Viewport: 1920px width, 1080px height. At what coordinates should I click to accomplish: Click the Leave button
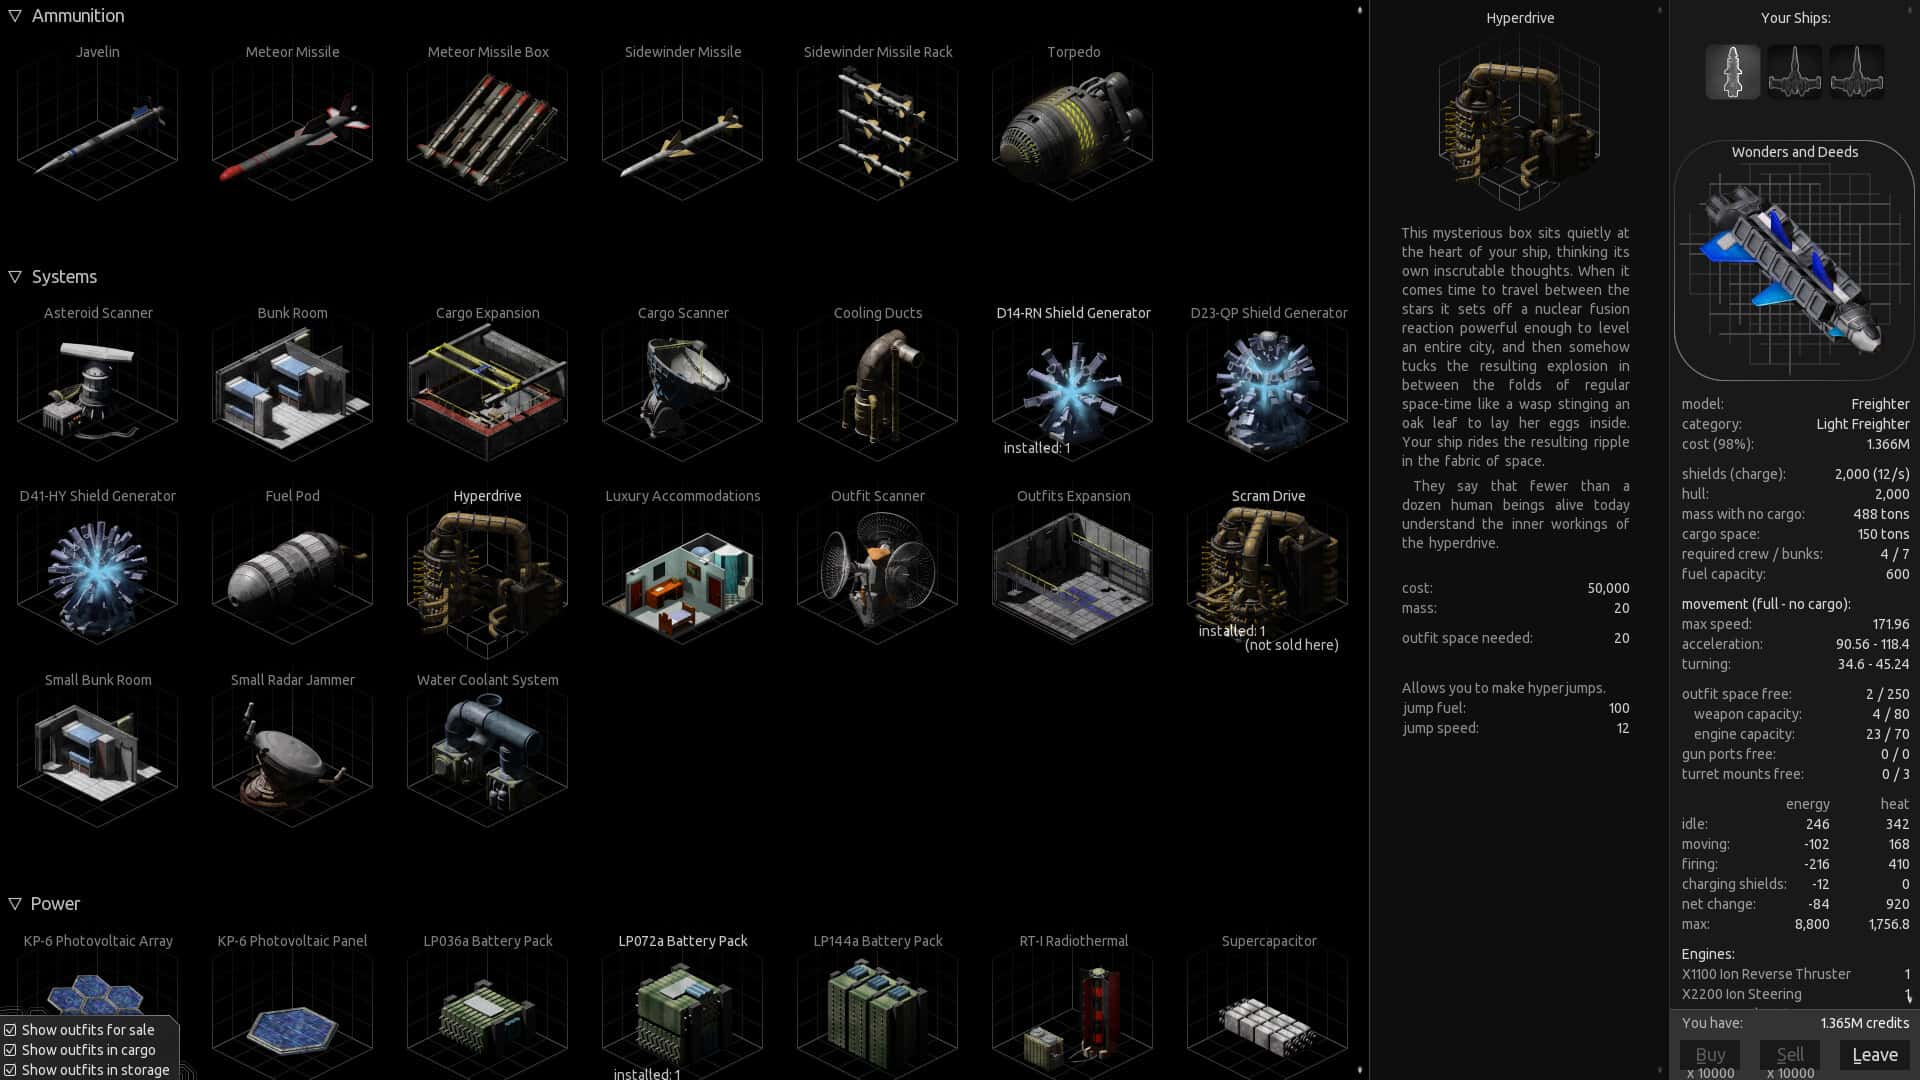coord(1875,1054)
